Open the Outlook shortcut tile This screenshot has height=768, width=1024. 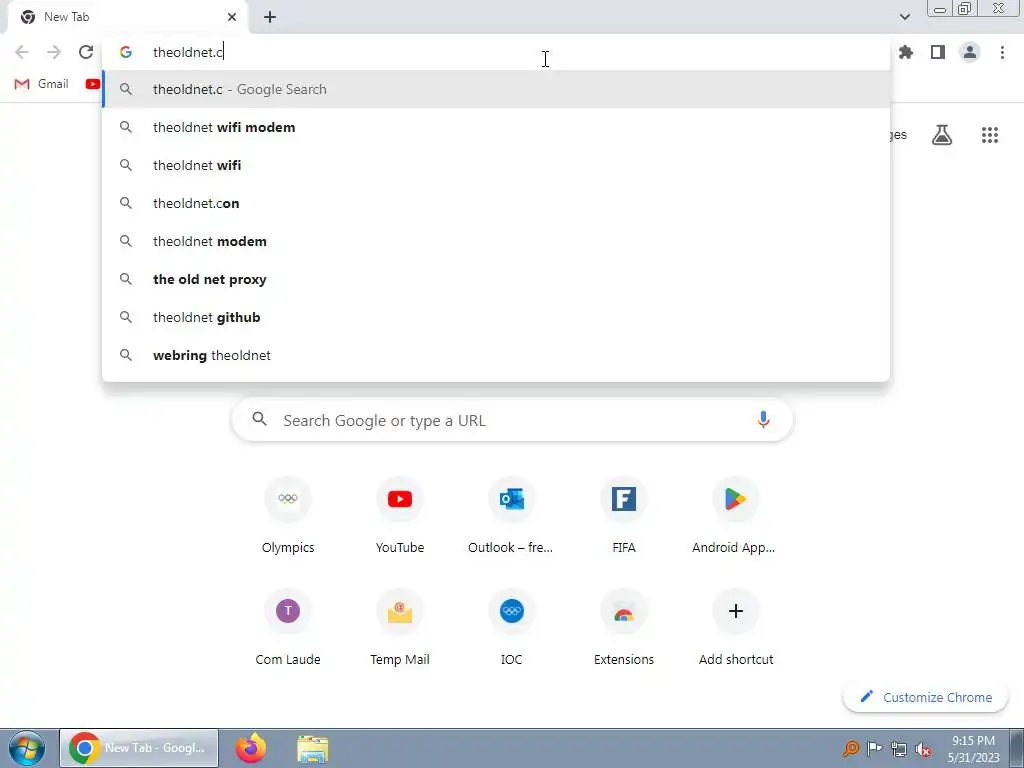pyautogui.click(x=511, y=516)
